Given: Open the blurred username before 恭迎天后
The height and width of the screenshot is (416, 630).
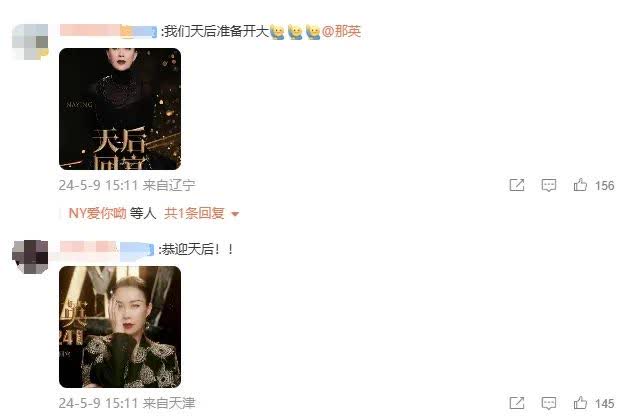Looking at the screenshot, I should coord(107,249).
